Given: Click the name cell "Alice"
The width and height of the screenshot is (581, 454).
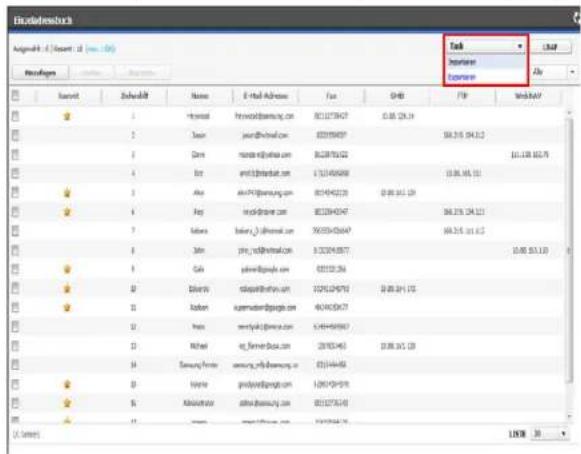Looking at the screenshot, I should (x=199, y=193).
